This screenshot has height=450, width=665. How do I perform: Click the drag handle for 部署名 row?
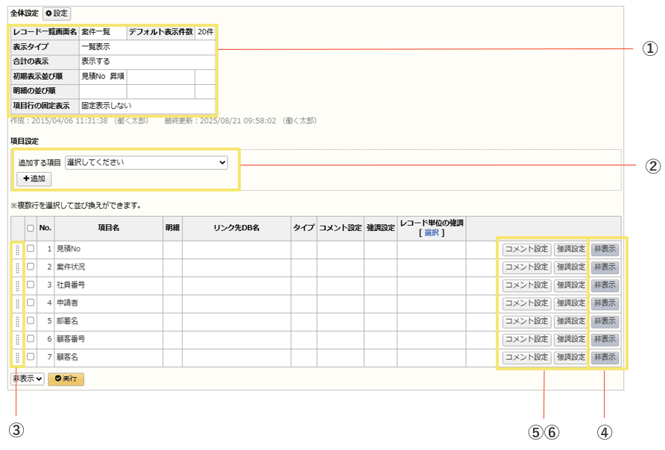pyautogui.click(x=17, y=321)
